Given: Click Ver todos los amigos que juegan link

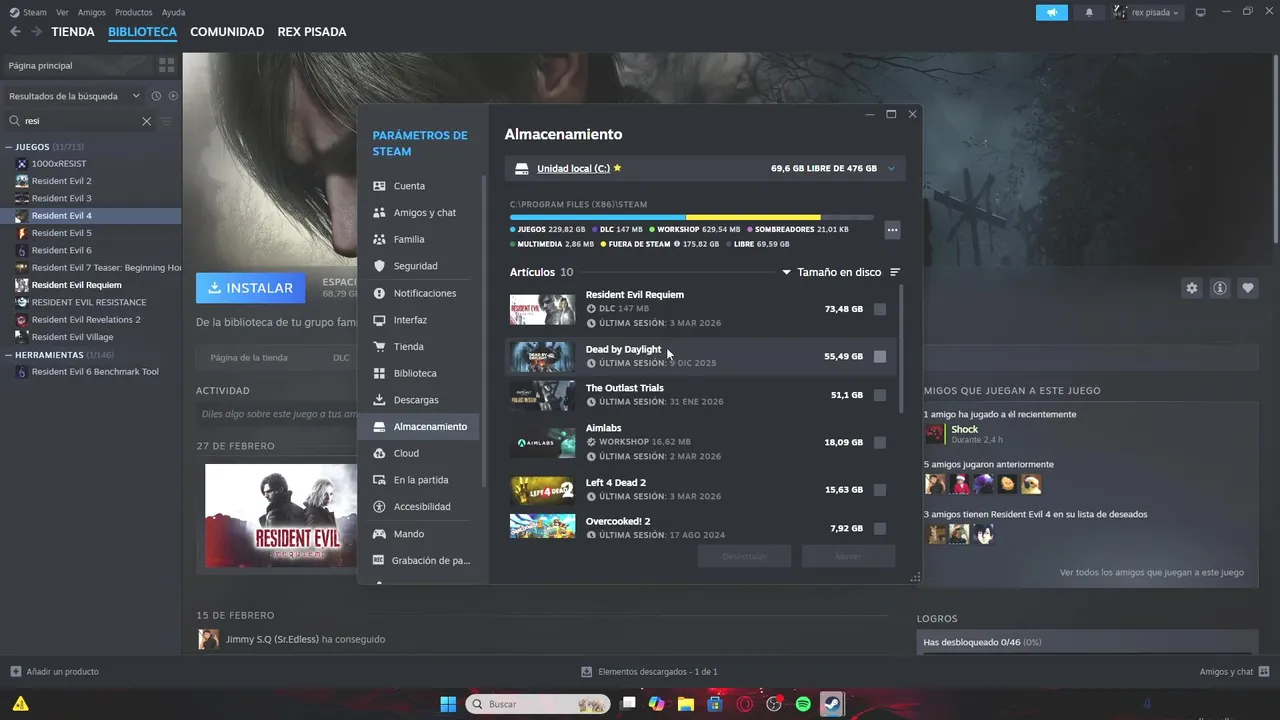Looking at the screenshot, I should [x=1152, y=572].
